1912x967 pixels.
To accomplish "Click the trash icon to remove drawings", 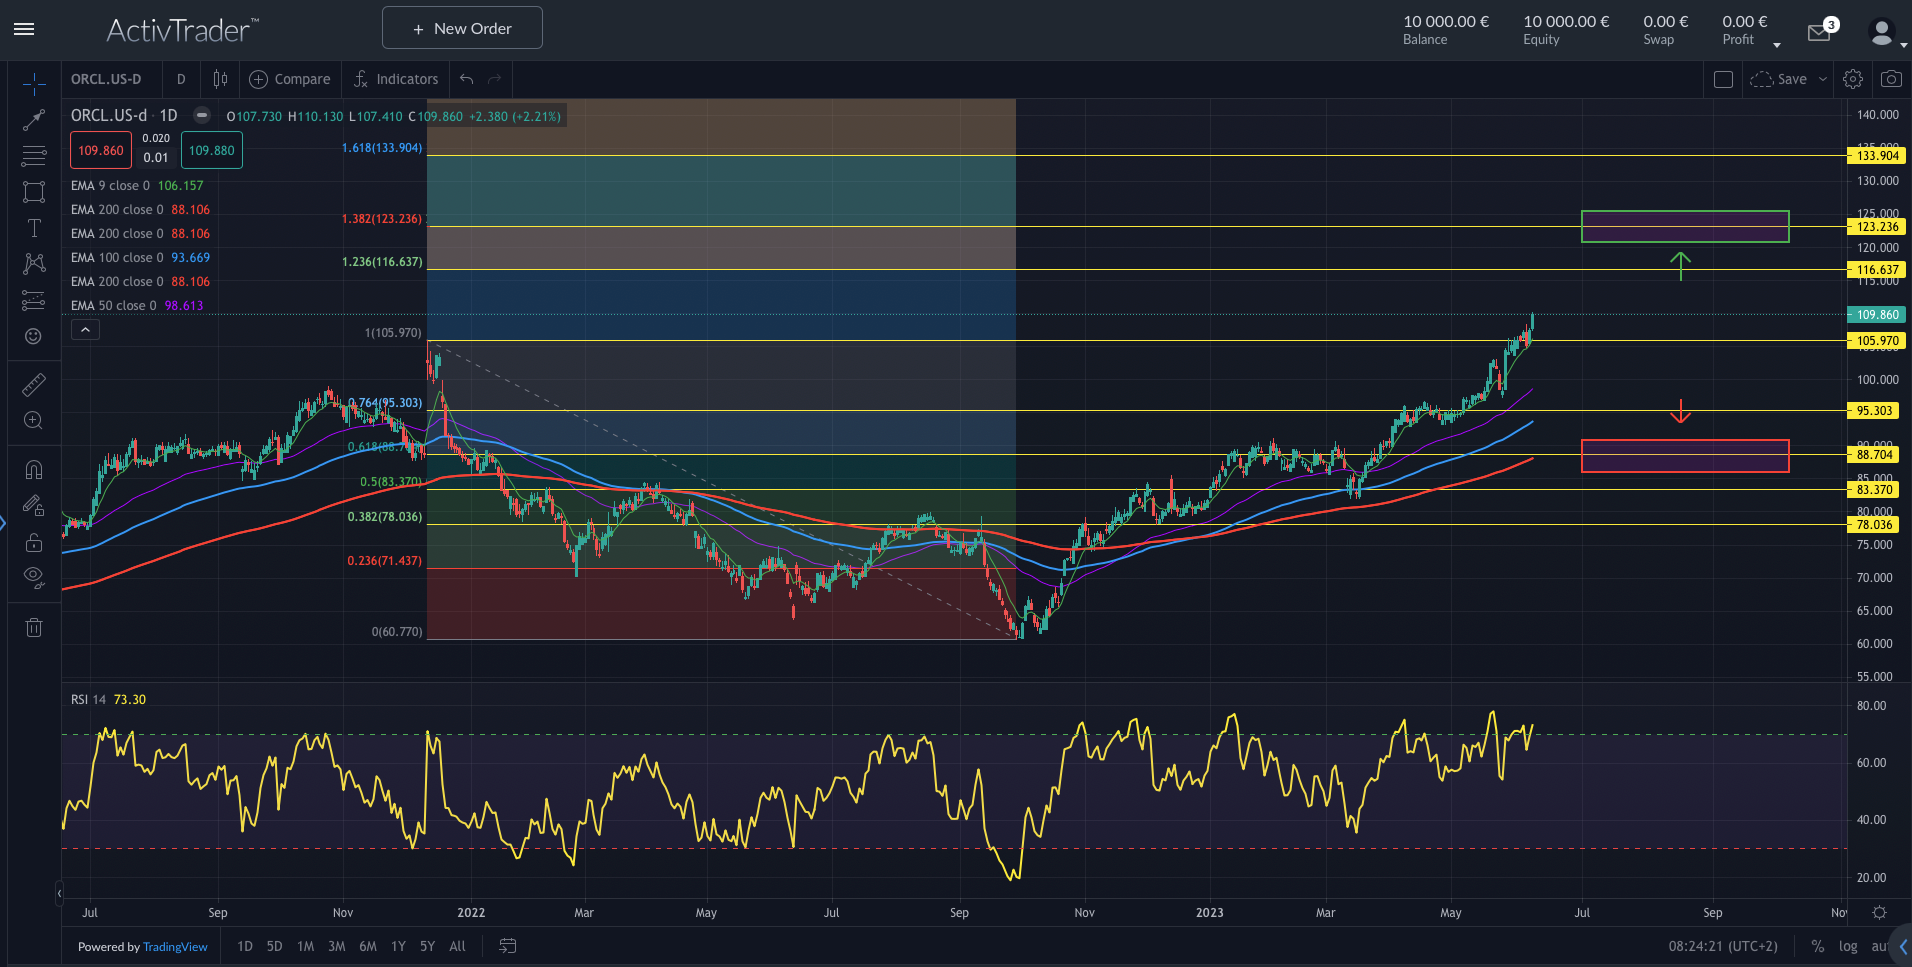I will click(34, 628).
